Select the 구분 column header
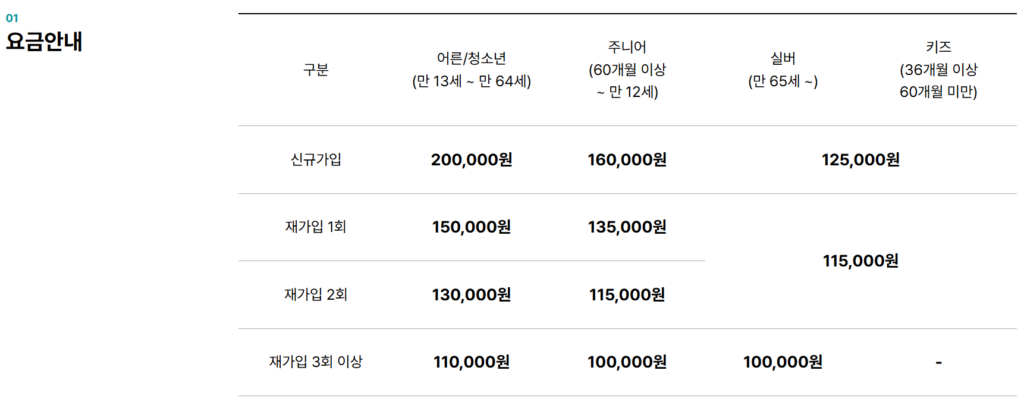The image size is (1024, 408). pos(316,70)
